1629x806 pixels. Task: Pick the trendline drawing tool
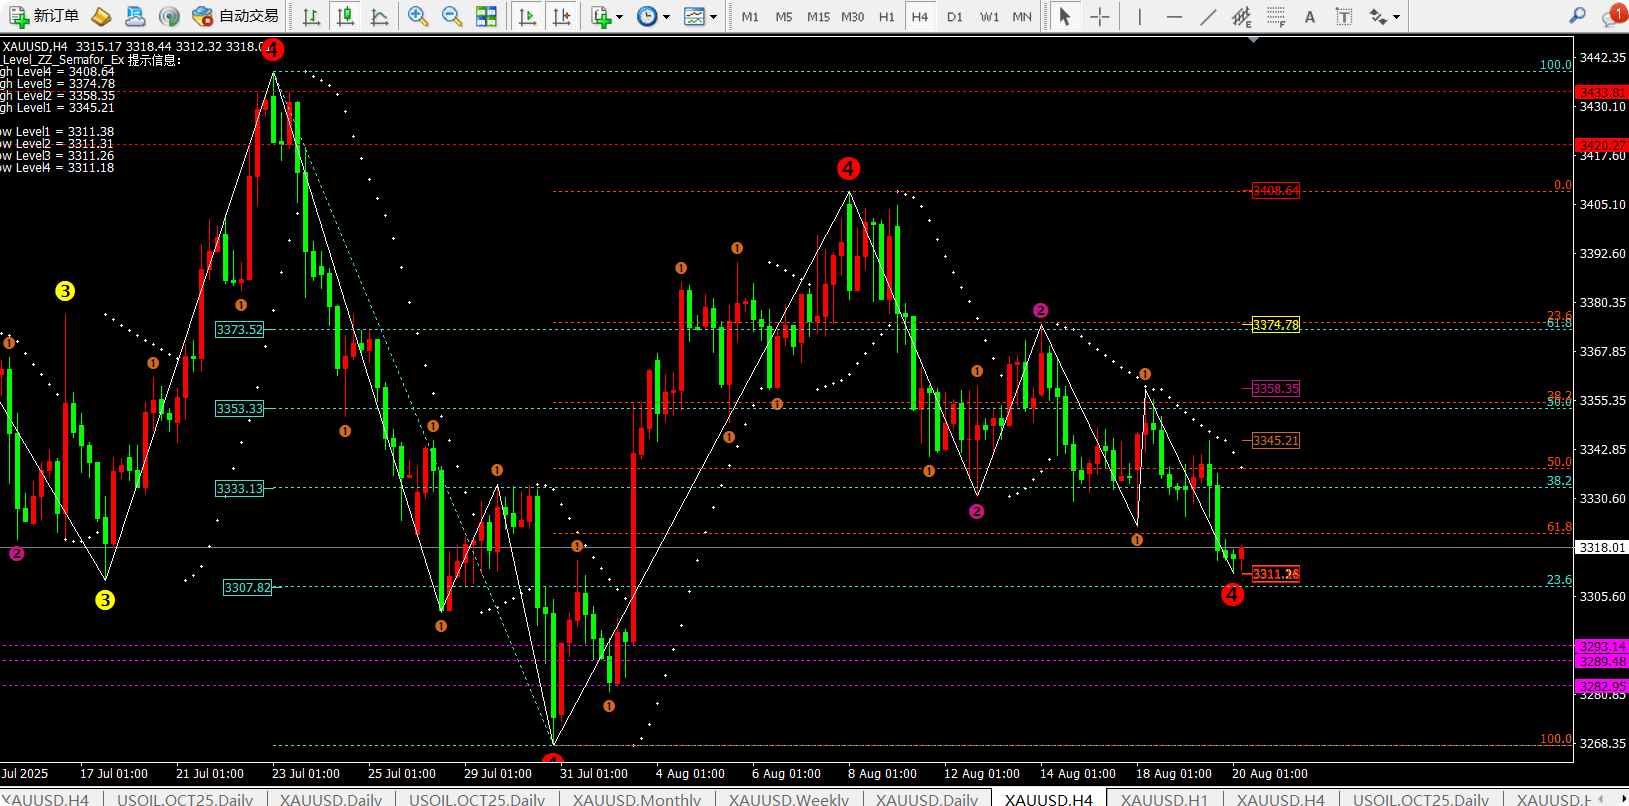point(1208,16)
